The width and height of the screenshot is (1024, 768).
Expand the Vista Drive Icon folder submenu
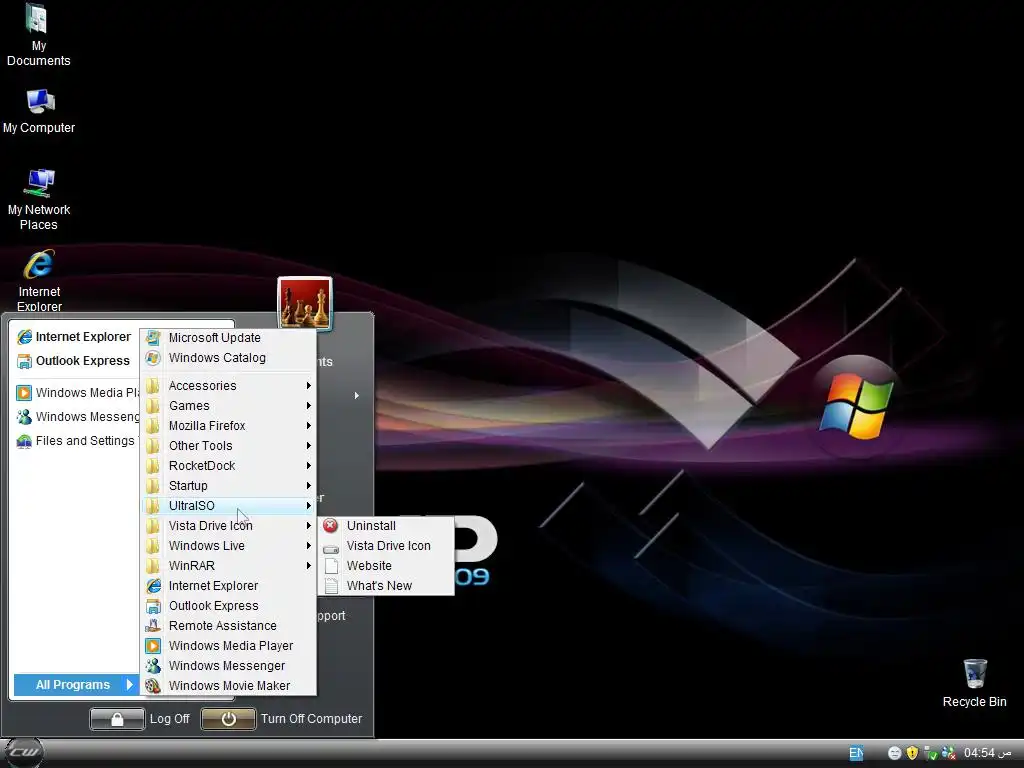point(229,526)
